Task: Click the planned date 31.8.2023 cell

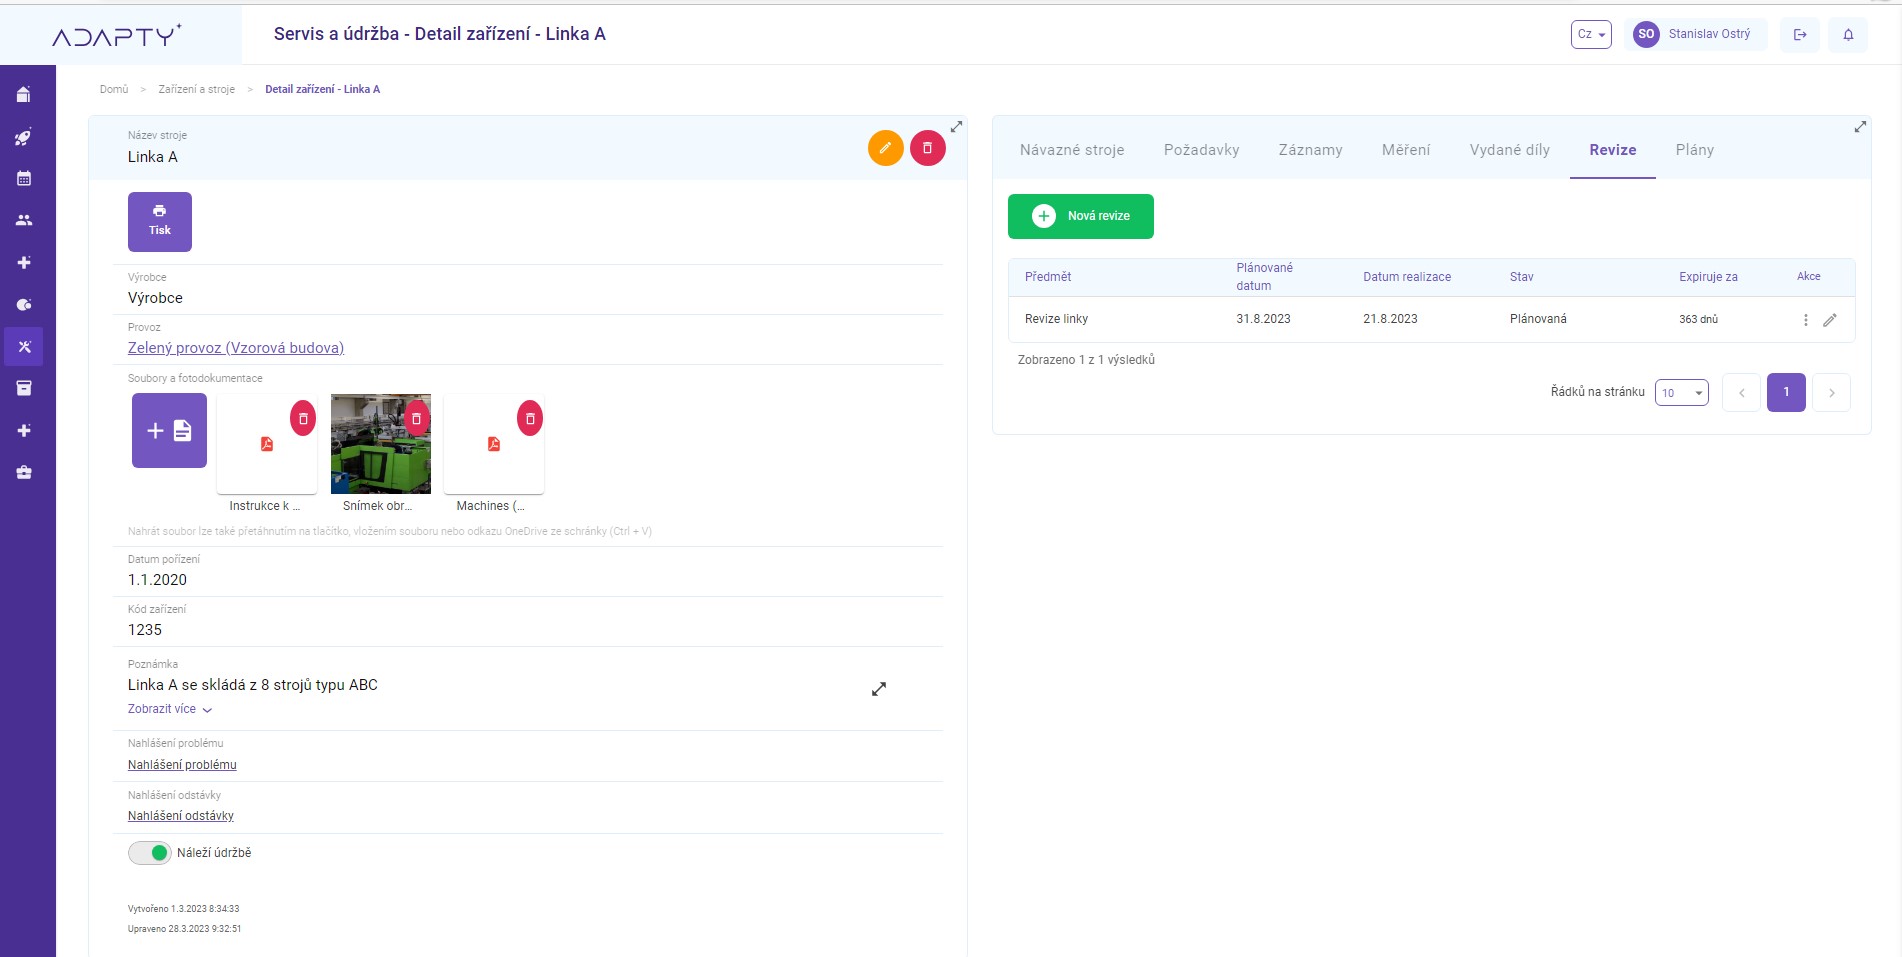Action: tap(1263, 319)
